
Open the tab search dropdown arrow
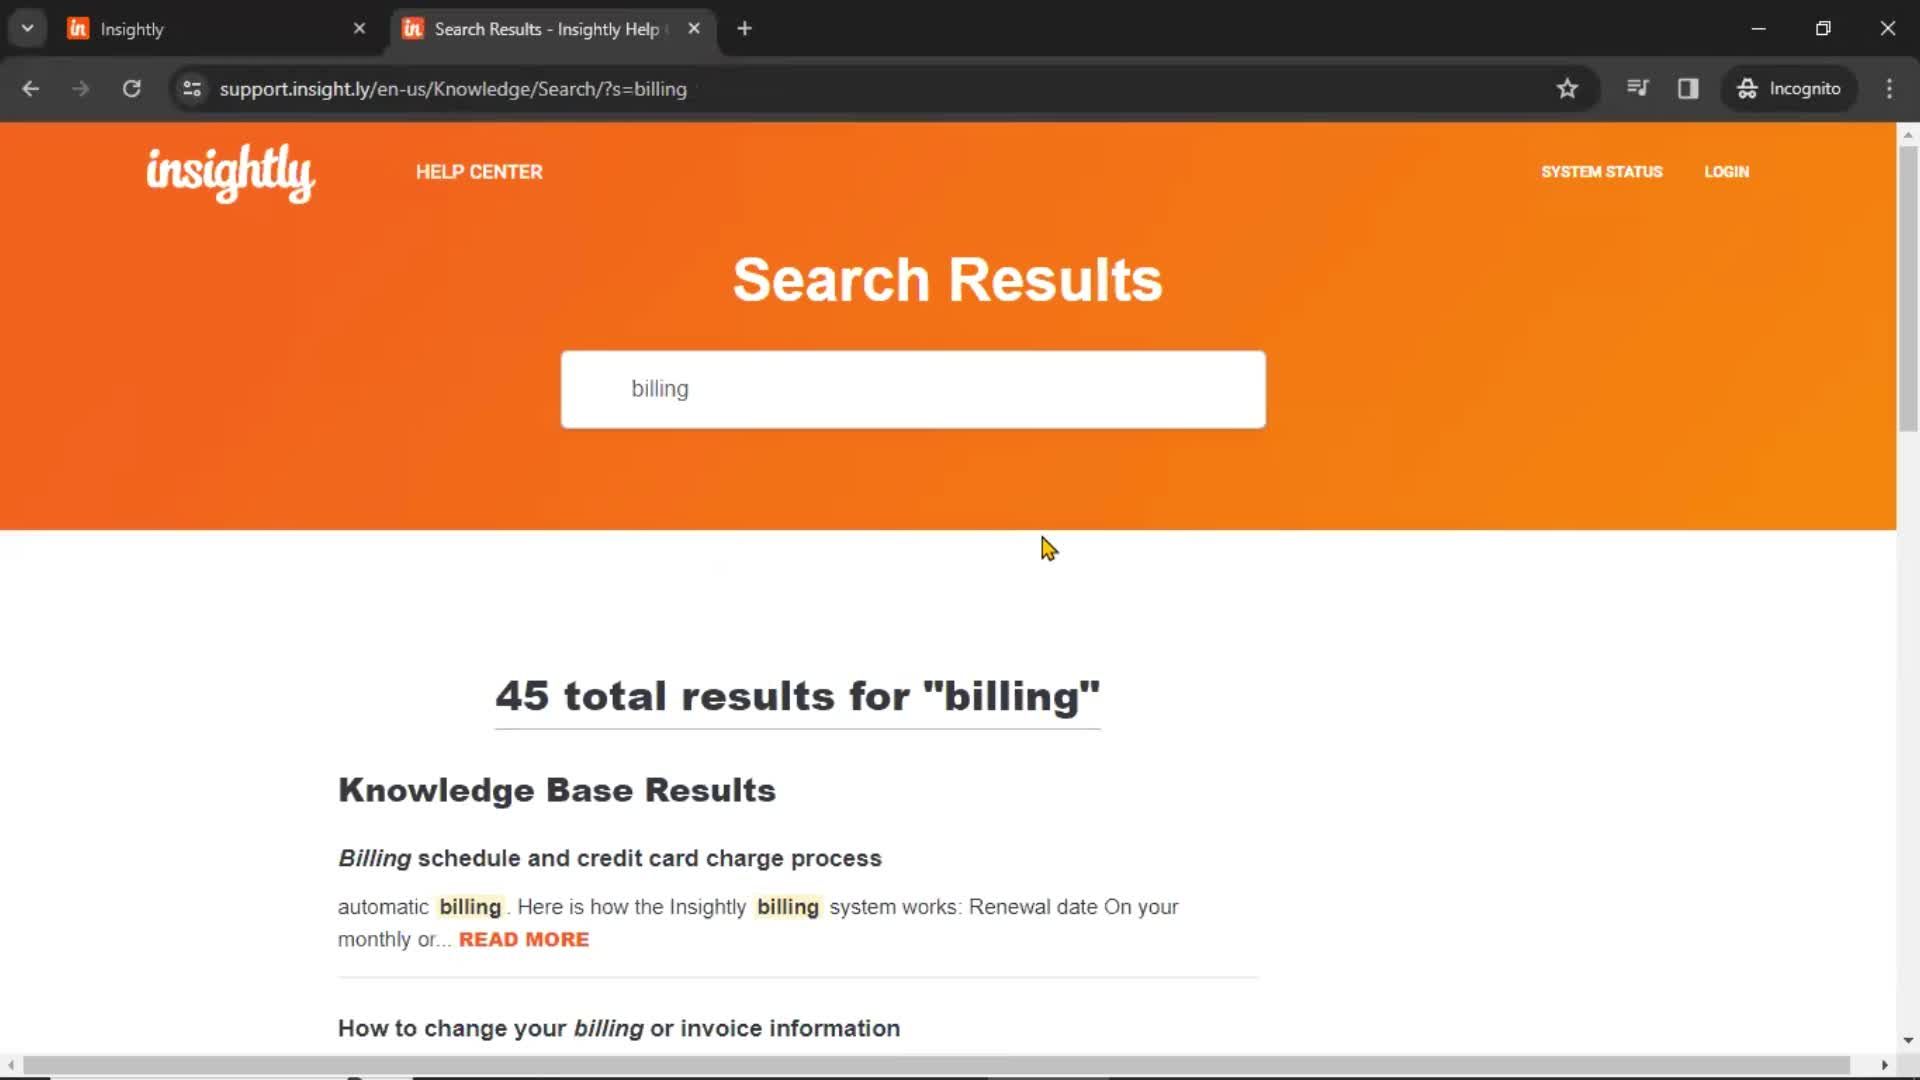point(27,28)
